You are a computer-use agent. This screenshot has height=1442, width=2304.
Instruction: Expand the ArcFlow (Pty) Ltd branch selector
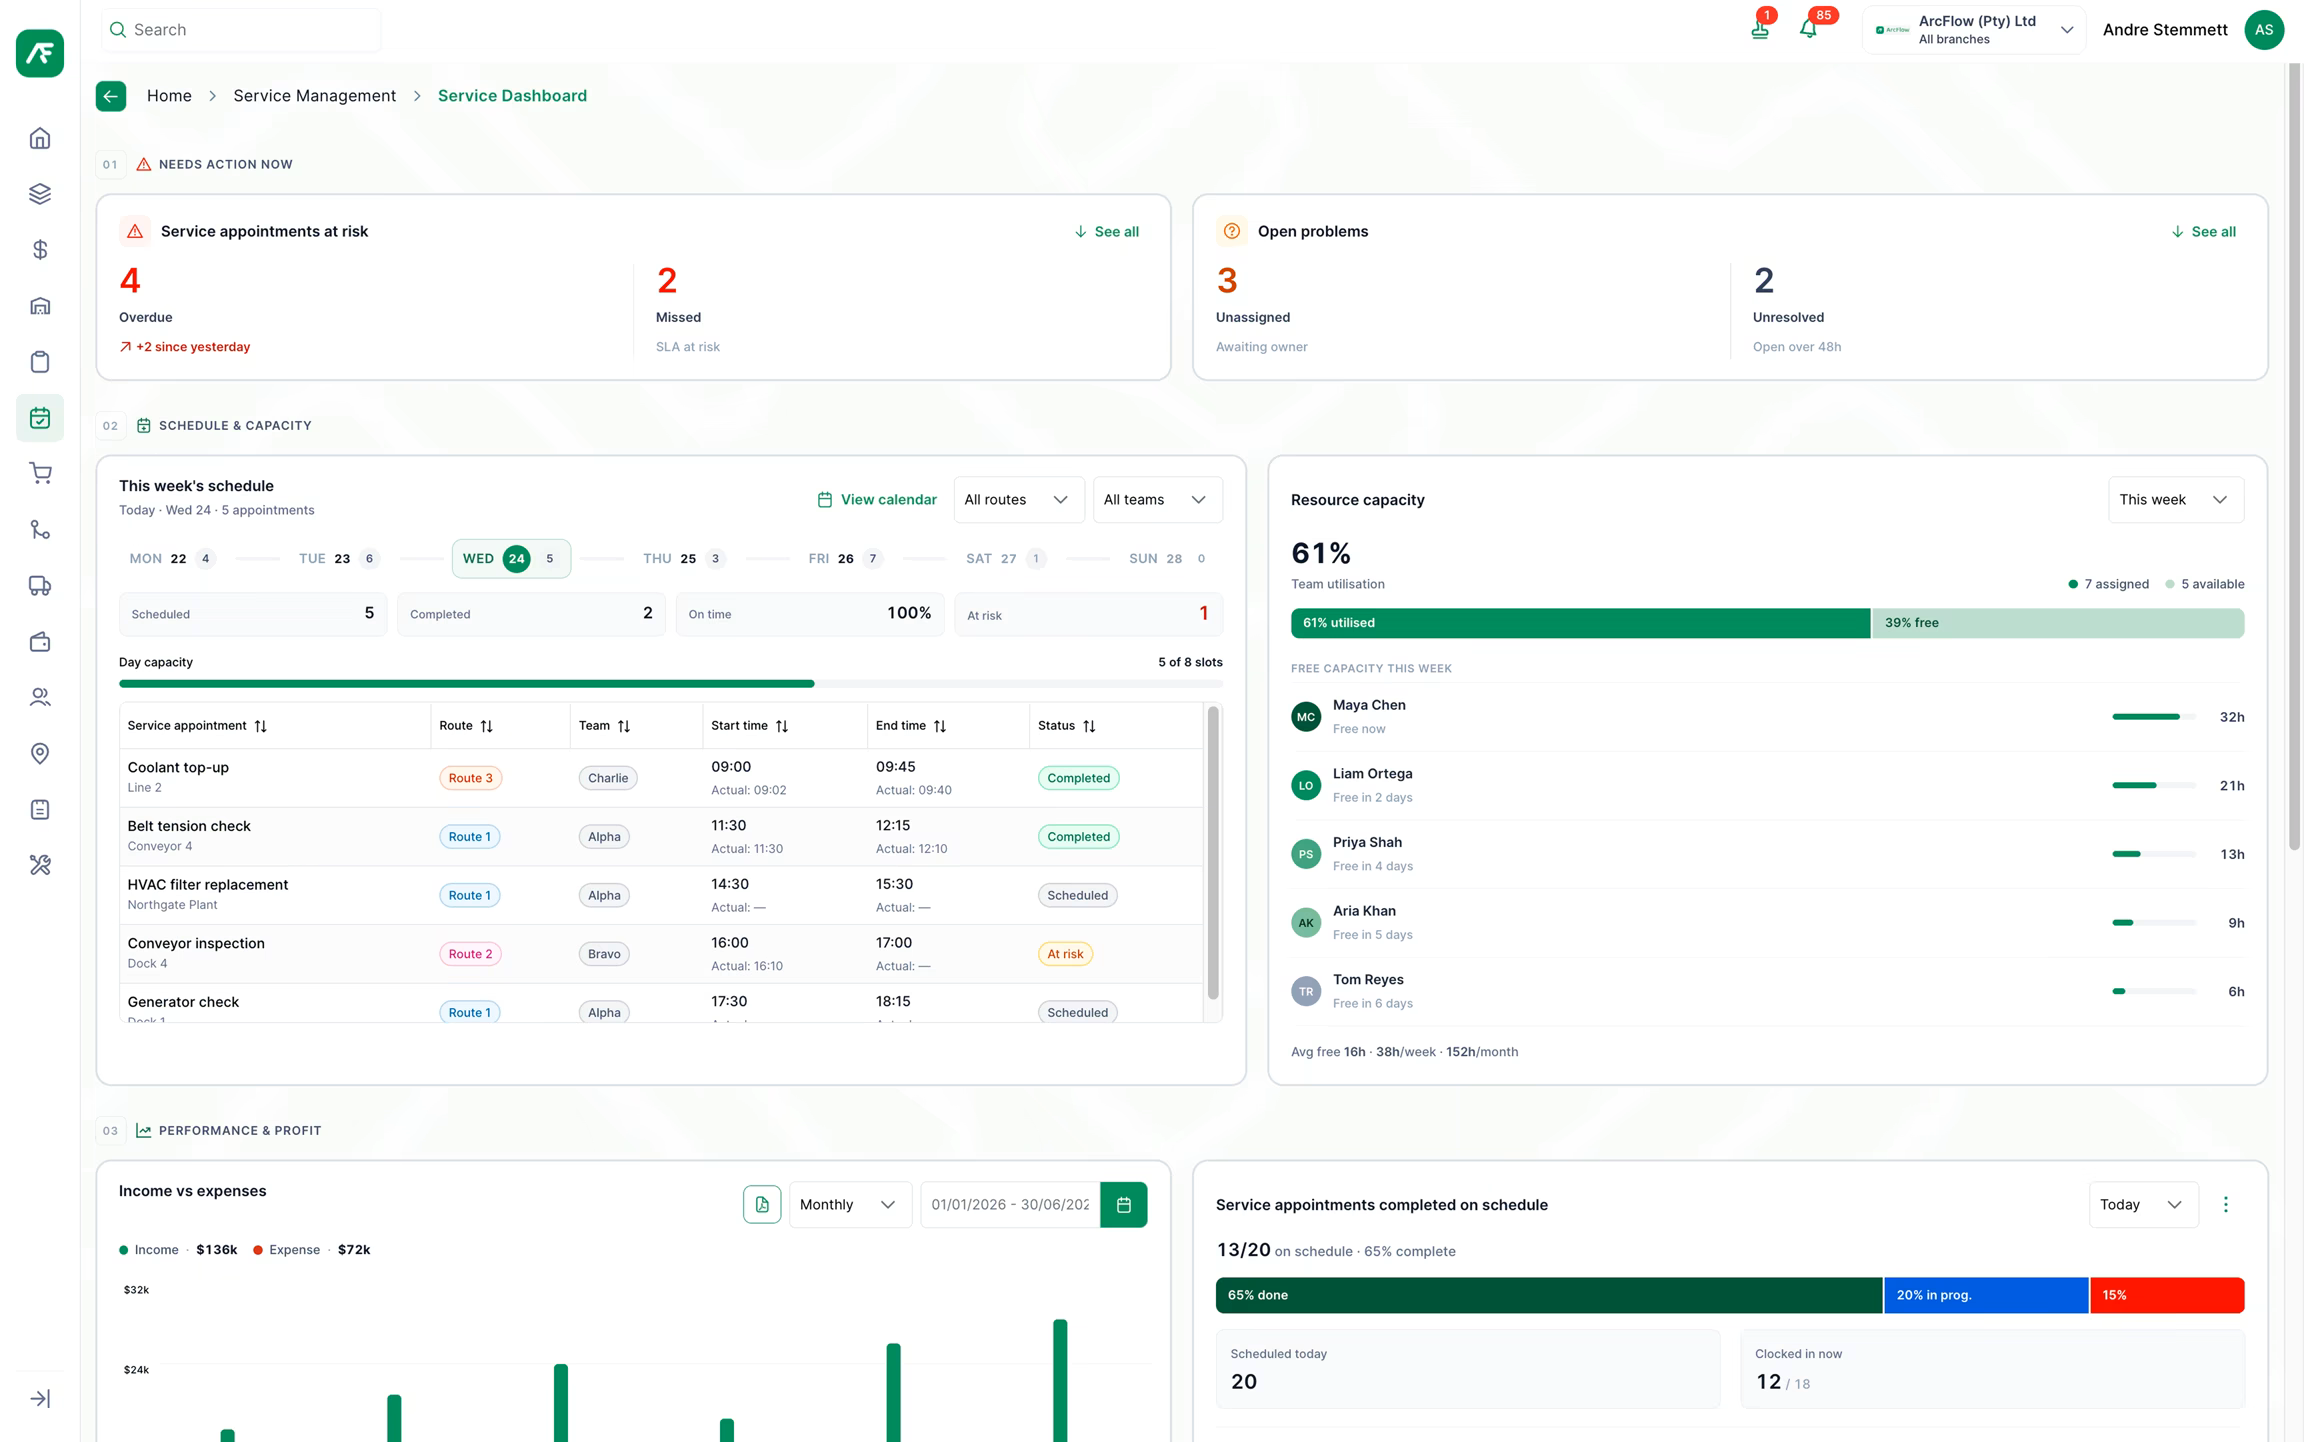(x=1974, y=30)
